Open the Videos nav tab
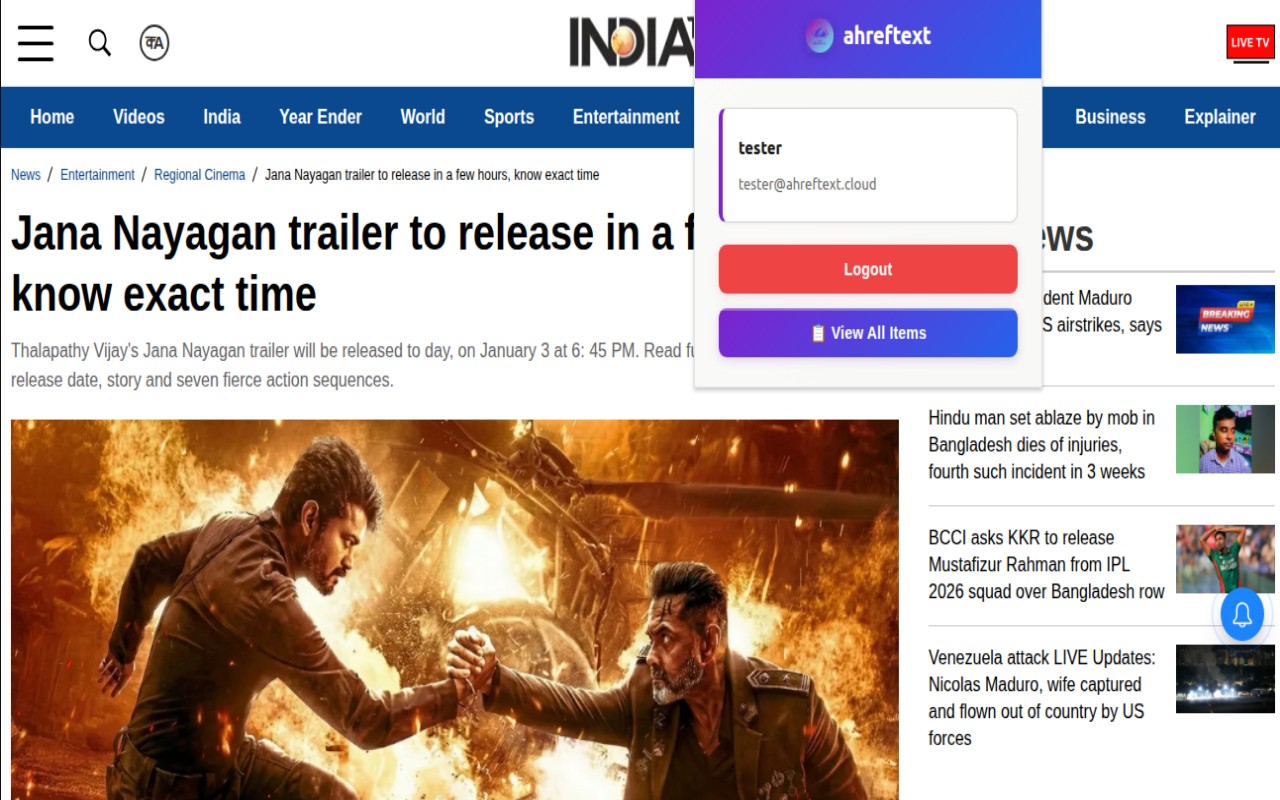This screenshot has height=800, width=1280. tap(139, 117)
